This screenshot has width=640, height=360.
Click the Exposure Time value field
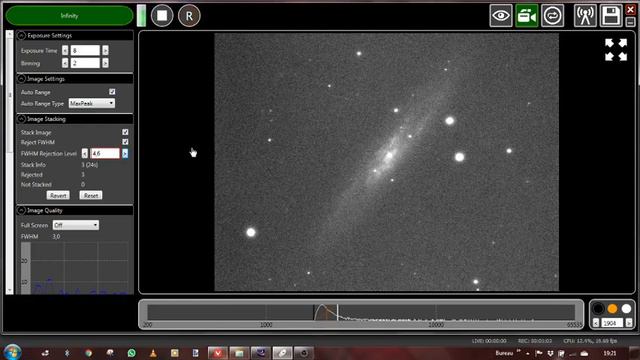pyautogui.click(x=85, y=50)
